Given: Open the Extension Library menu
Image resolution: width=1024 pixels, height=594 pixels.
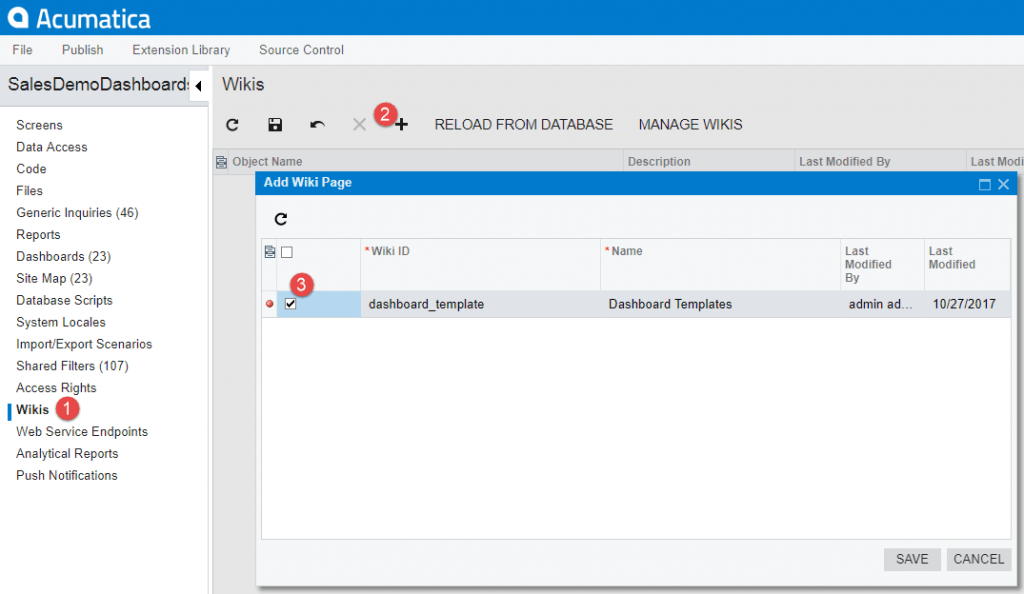Looking at the screenshot, I should pos(181,50).
